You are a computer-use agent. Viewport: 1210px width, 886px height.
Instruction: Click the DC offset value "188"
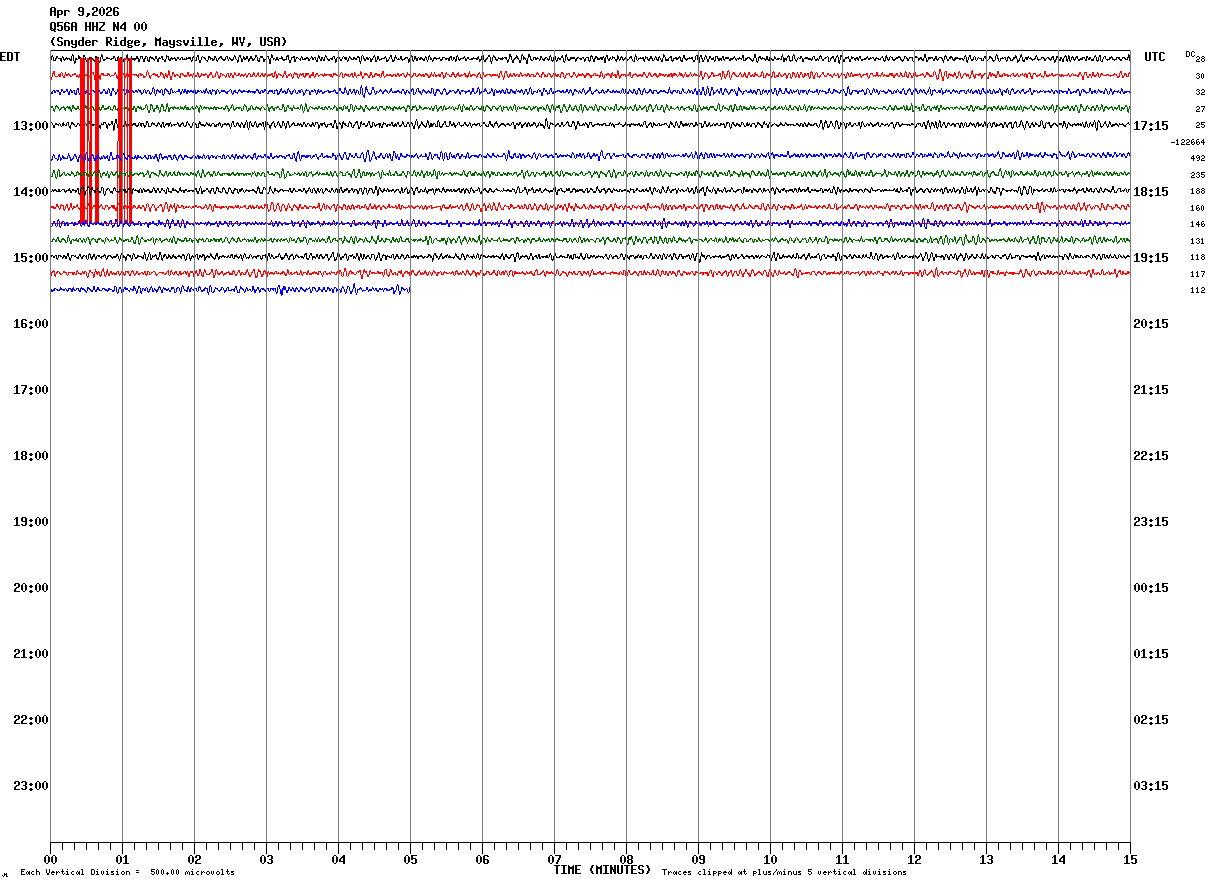pos(1198,191)
